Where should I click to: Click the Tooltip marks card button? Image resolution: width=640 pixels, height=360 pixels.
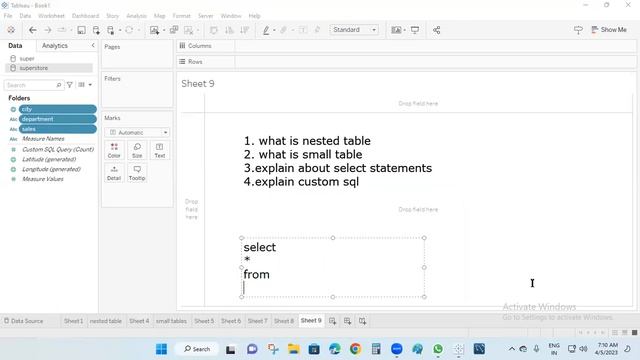(137, 173)
